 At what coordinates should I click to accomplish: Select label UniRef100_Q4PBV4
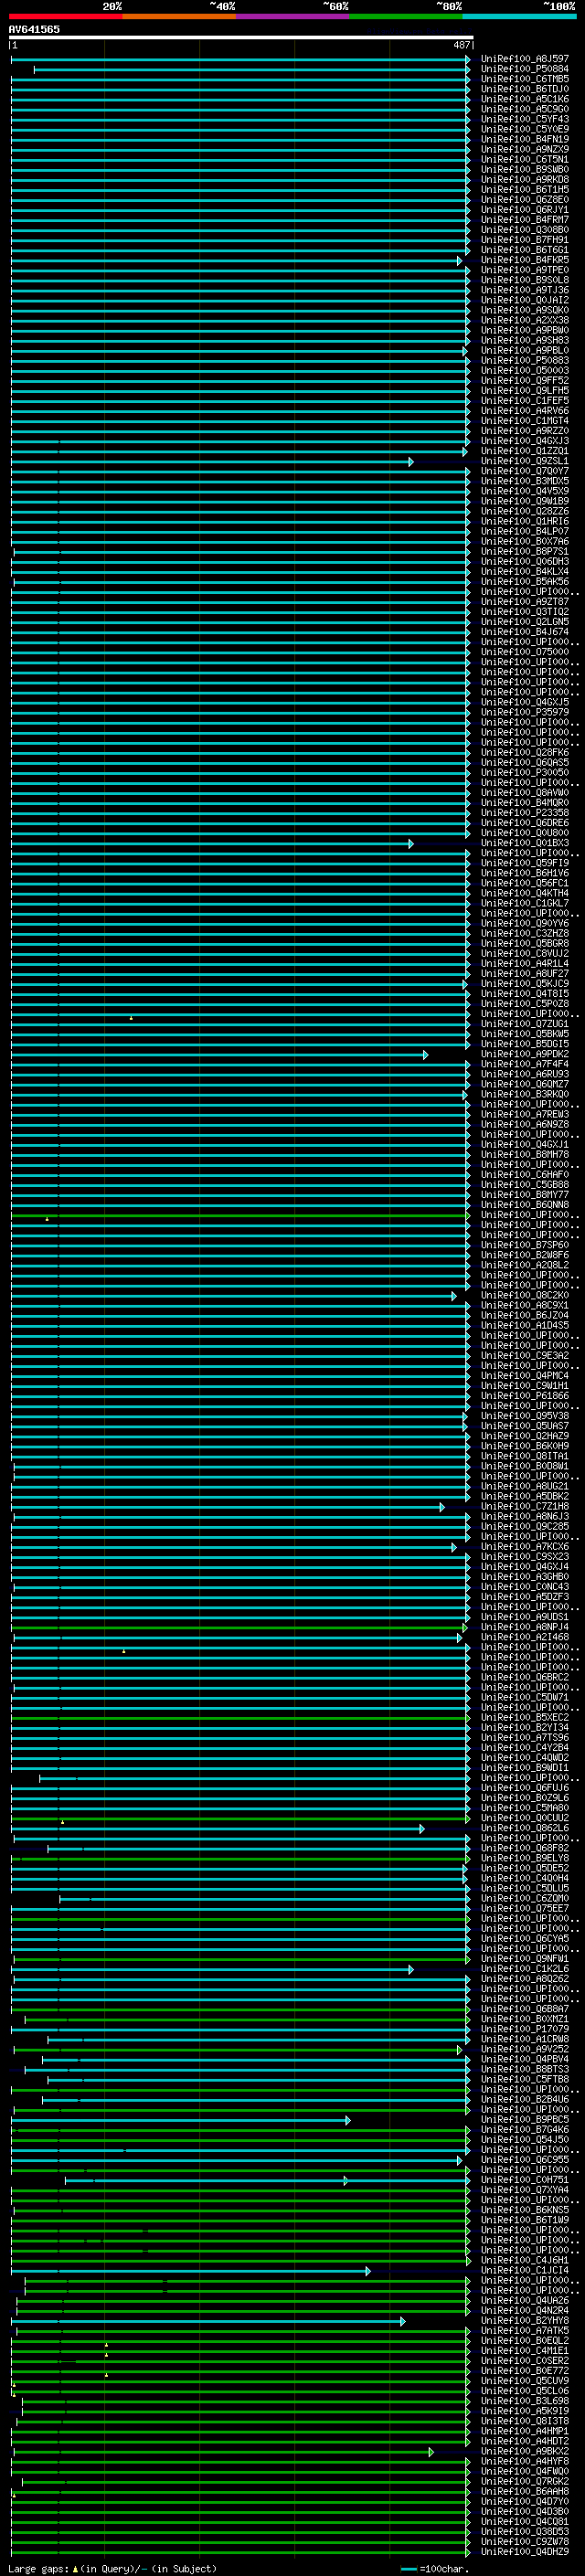coord(525,2060)
